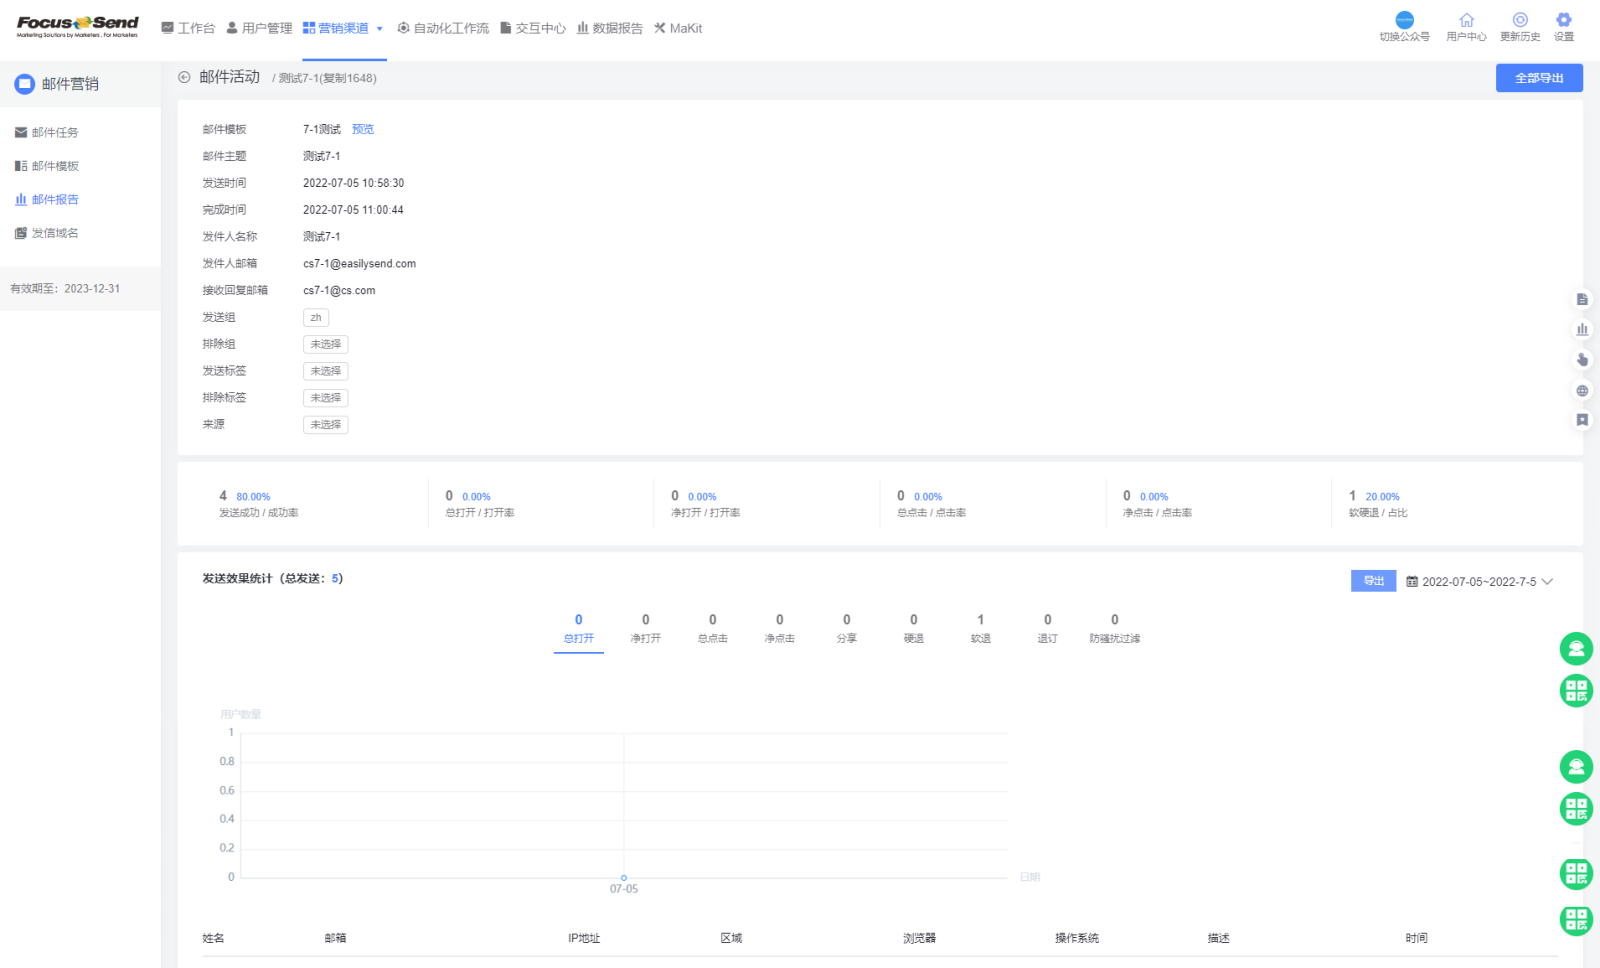Select 邮件报告 in the sidebar
Image resolution: width=1600 pixels, height=968 pixels.
46,199
